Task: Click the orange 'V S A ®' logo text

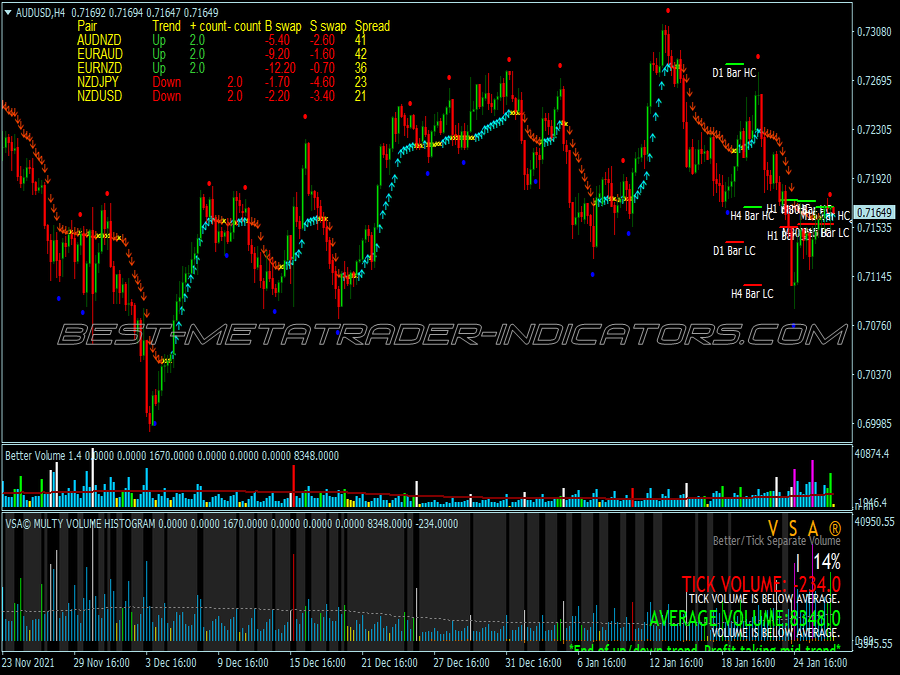Action: pos(804,528)
